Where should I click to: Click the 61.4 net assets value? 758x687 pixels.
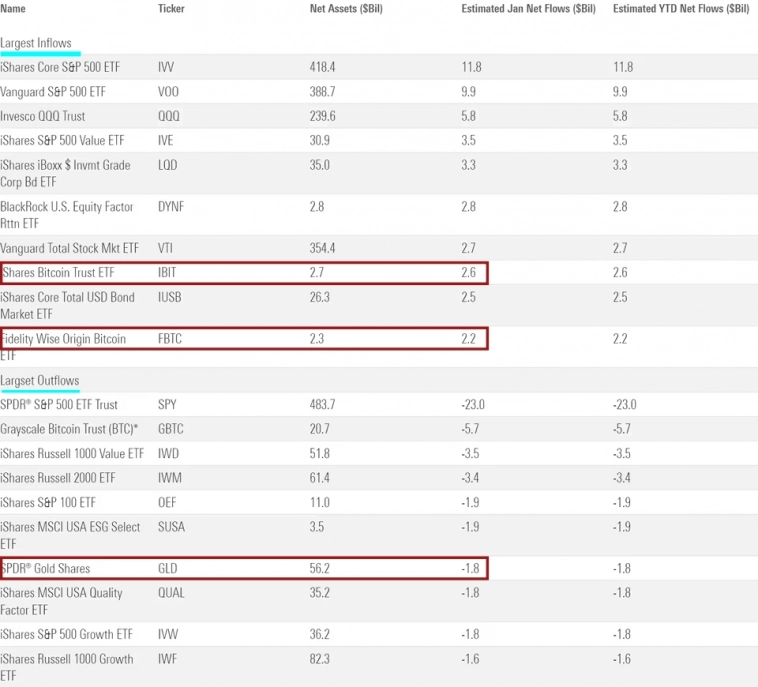point(320,478)
